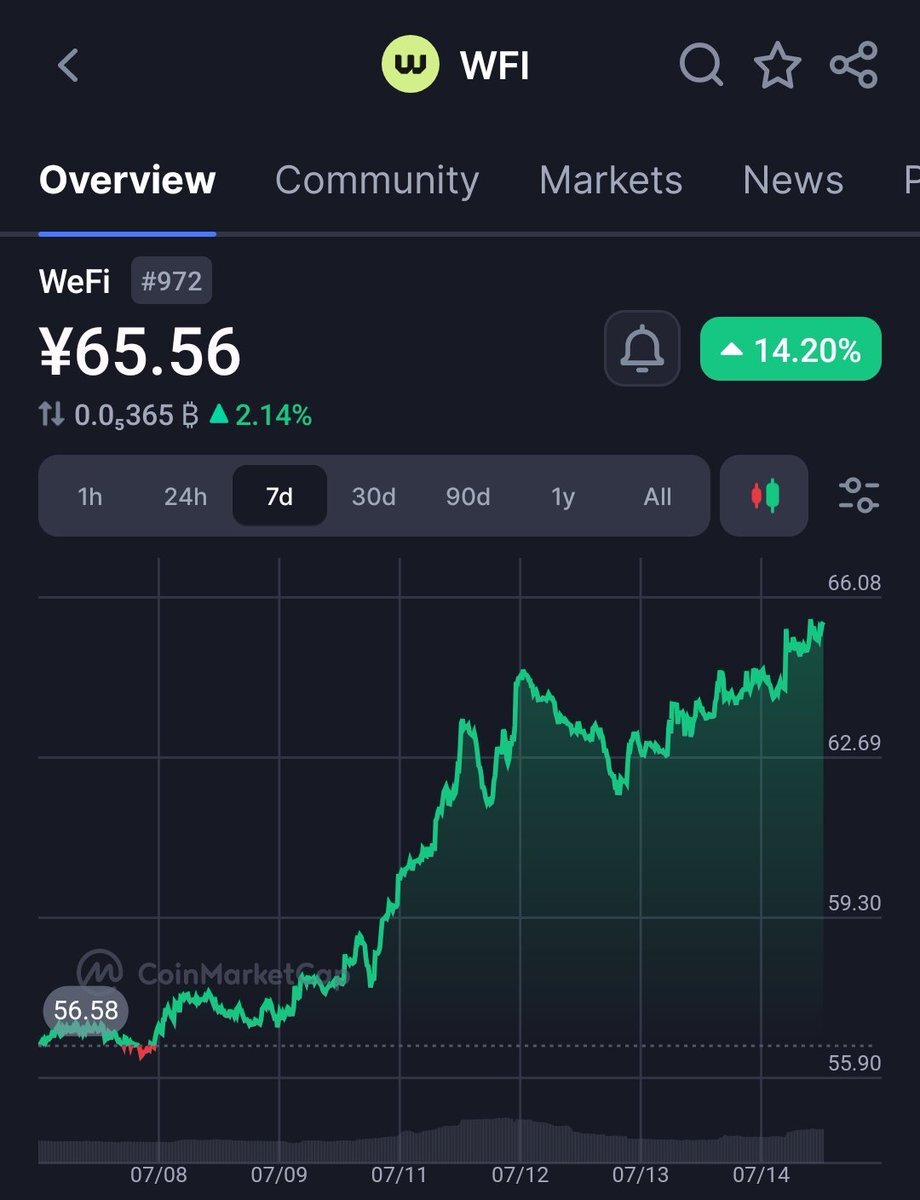This screenshot has width=920, height=1200.
Task: Tap the 66.08 y-axis label
Action: click(x=855, y=583)
